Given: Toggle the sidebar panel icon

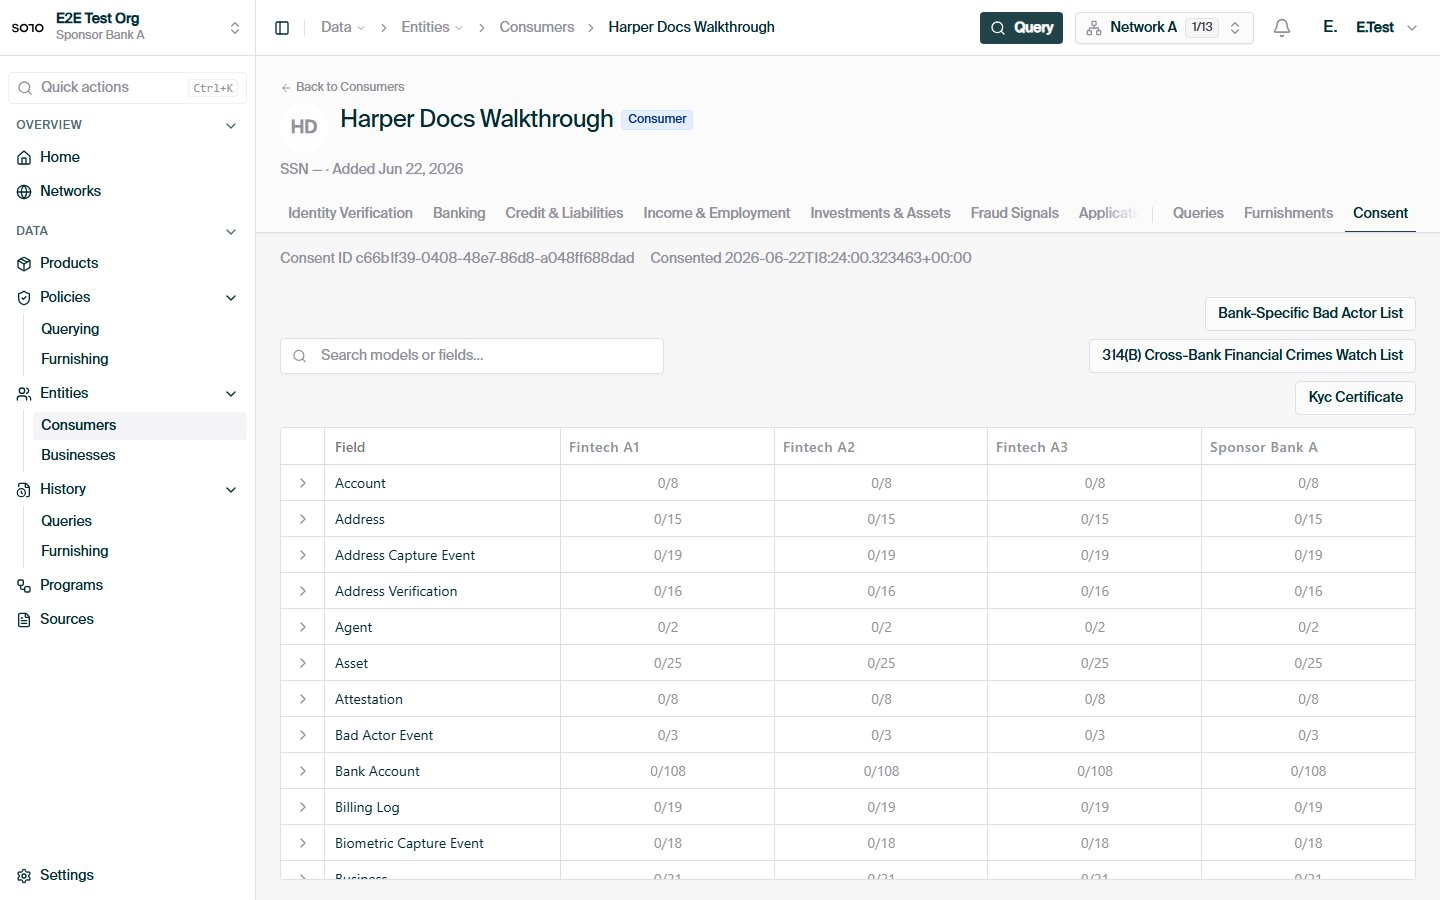Looking at the screenshot, I should [282, 28].
